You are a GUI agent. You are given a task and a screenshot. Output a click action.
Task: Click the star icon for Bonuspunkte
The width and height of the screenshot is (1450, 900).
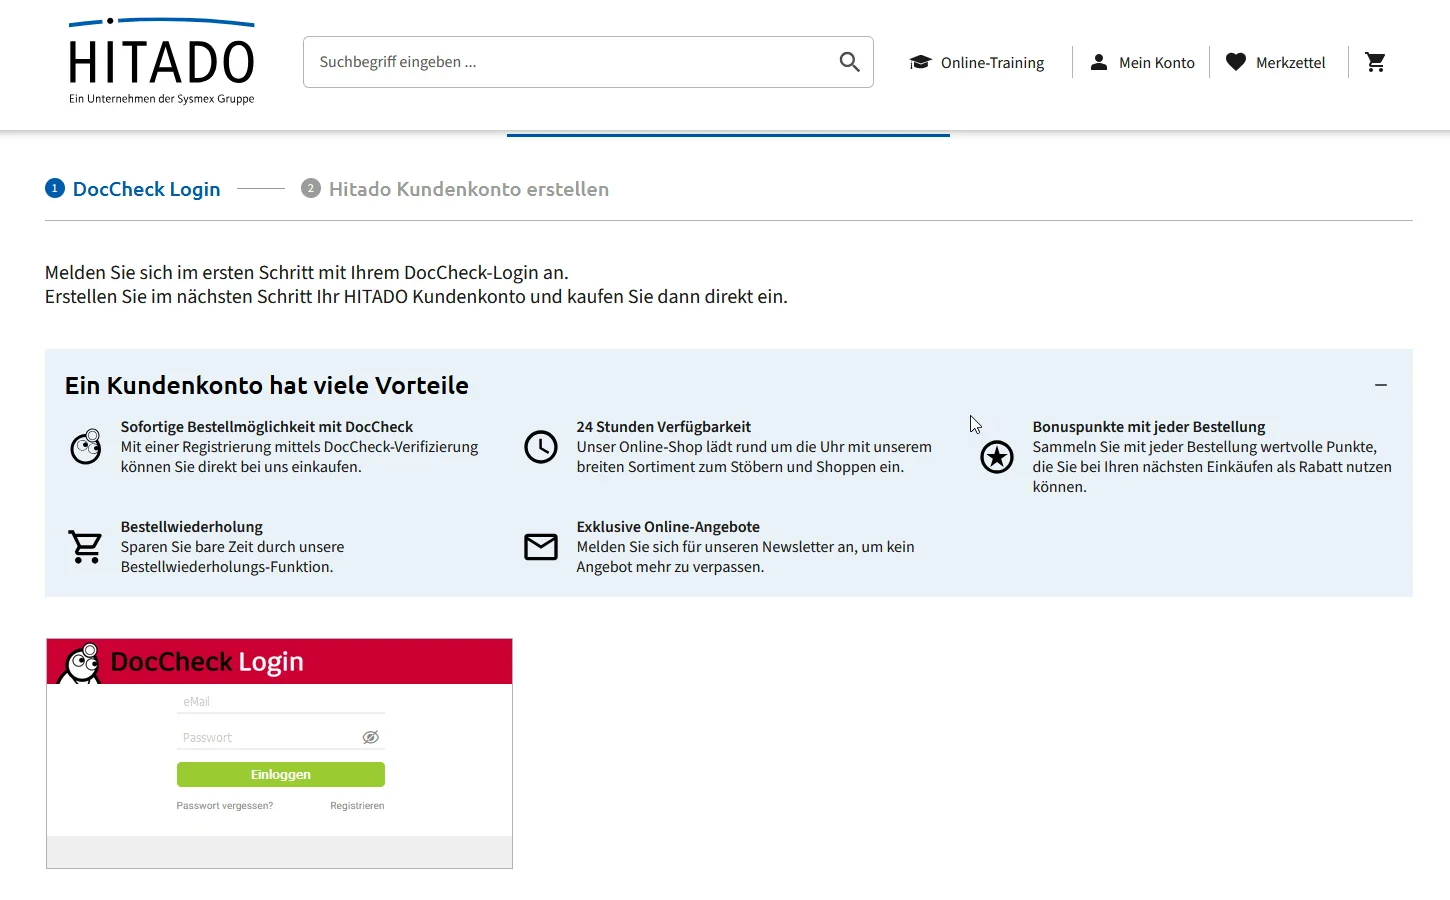997,457
